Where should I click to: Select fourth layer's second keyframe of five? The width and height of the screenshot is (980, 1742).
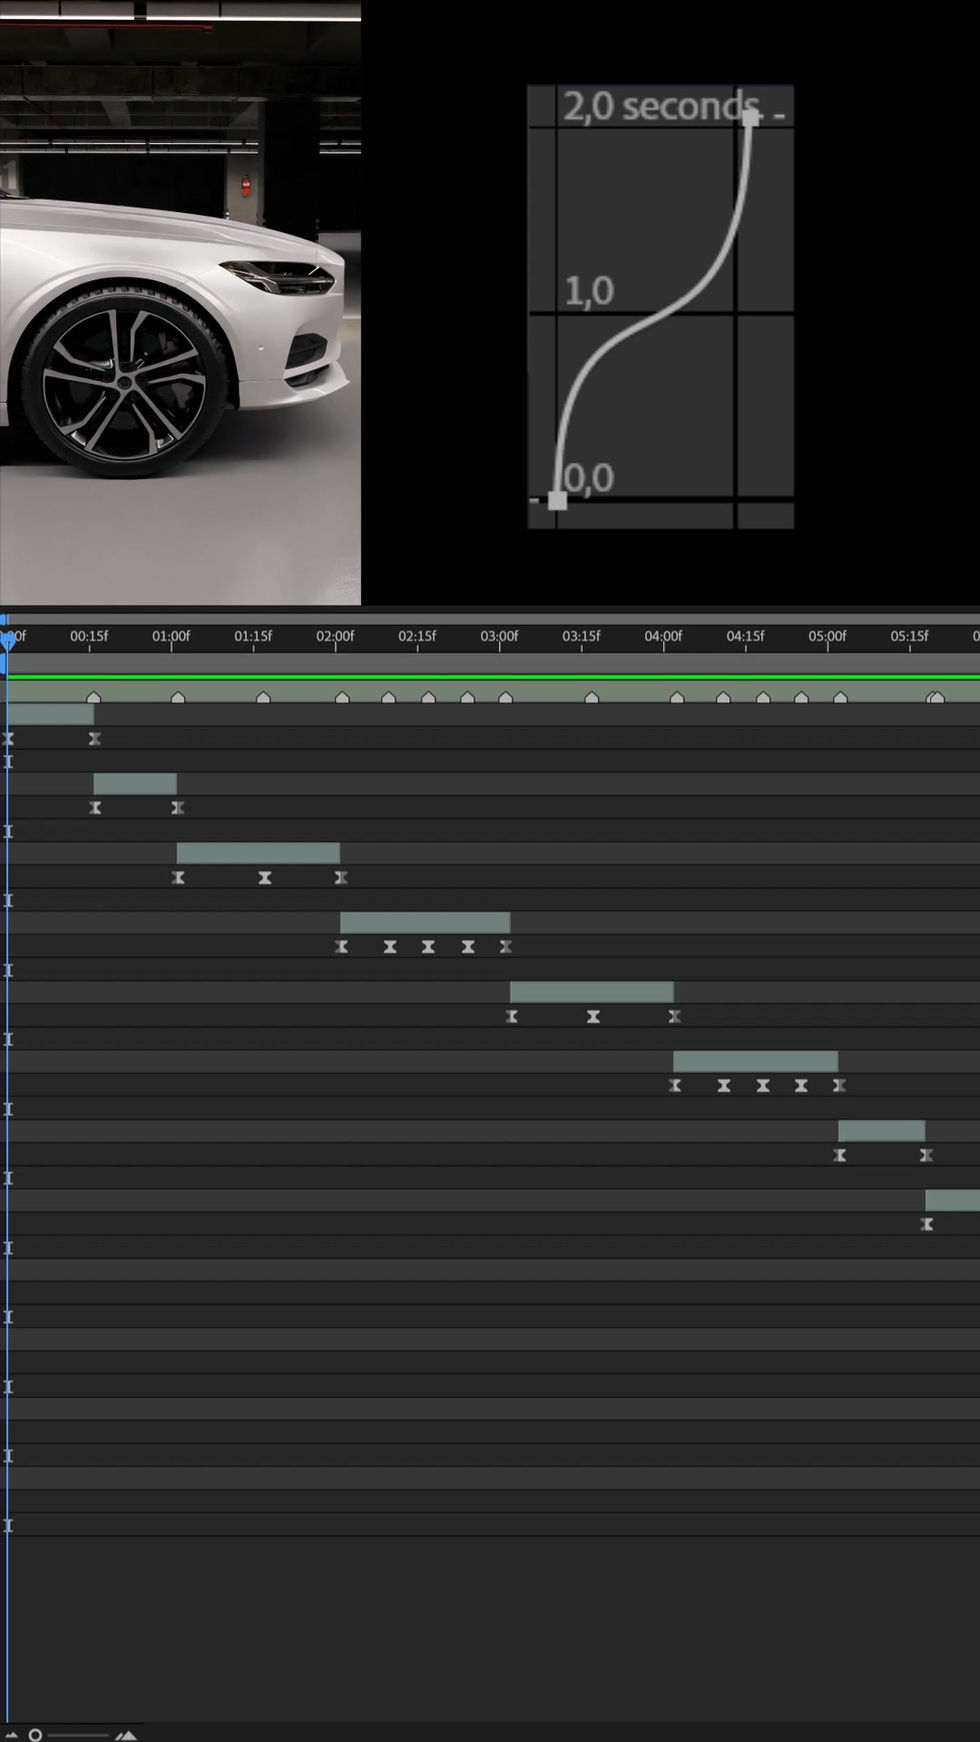click(x=390, y=947)
